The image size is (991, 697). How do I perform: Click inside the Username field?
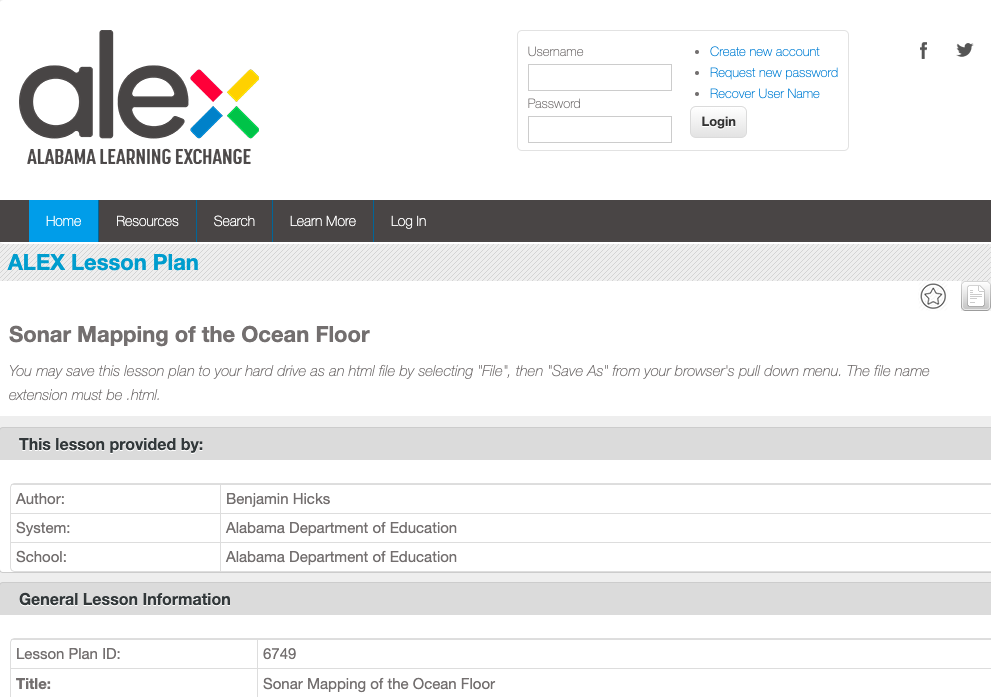599,77
